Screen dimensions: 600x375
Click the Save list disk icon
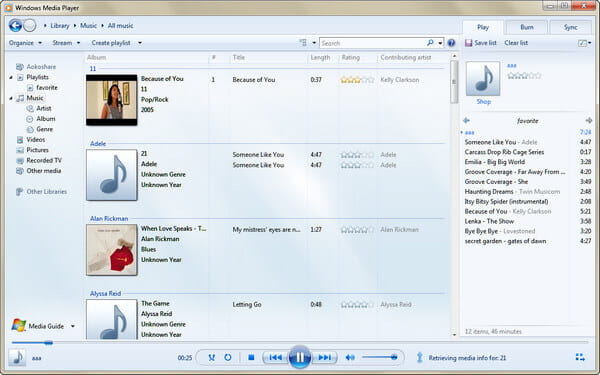tap(468, 43)
